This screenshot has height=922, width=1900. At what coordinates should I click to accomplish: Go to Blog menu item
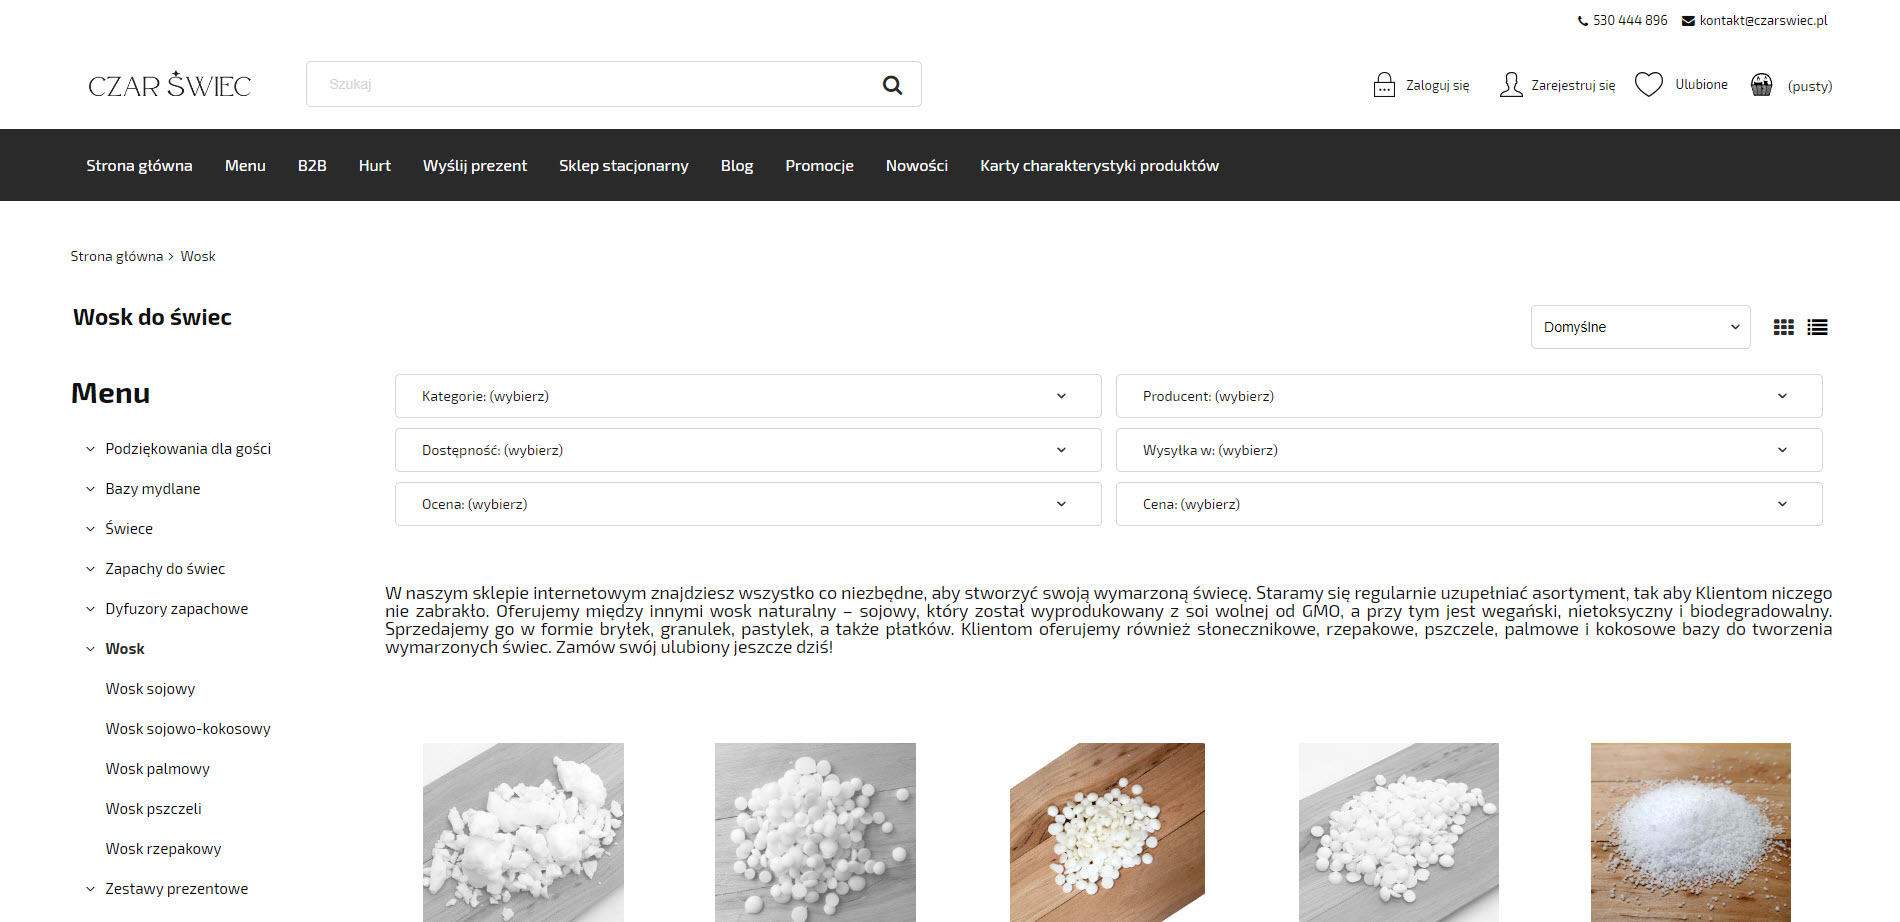tap(736, 166)
